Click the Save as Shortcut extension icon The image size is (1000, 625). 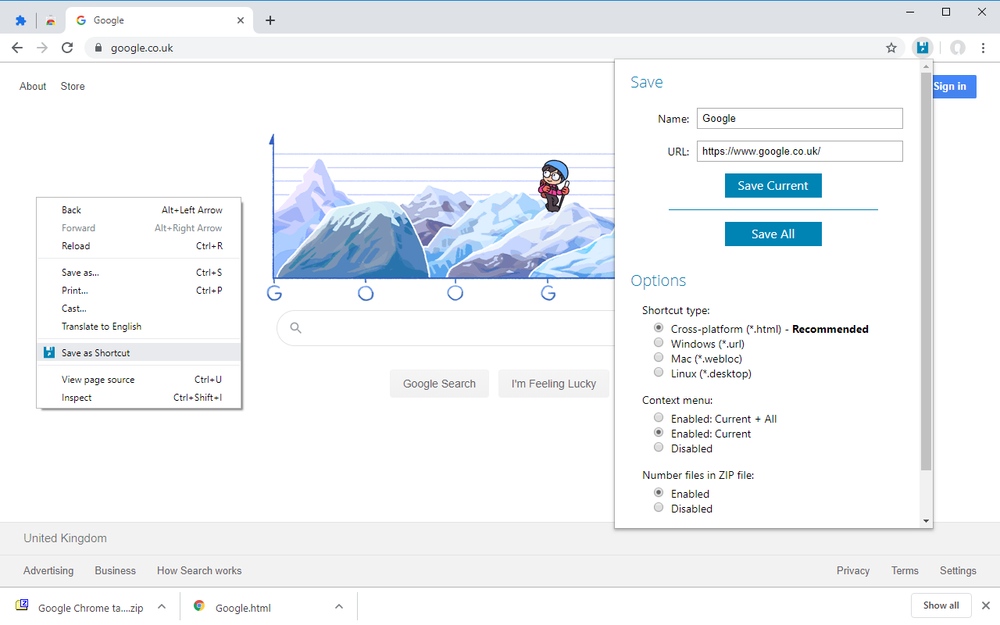pyautogui.click(x=922, y=47)
